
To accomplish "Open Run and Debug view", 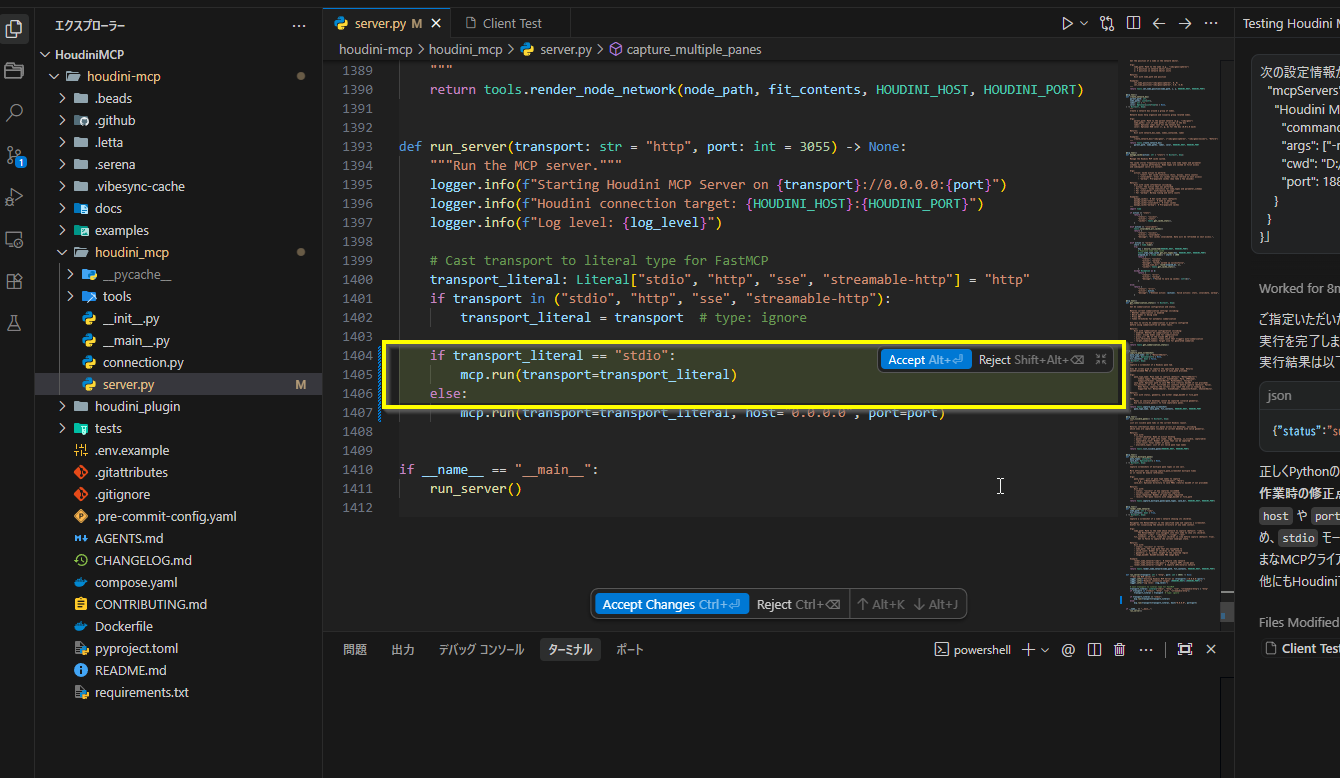I will (x=15, y=197).
